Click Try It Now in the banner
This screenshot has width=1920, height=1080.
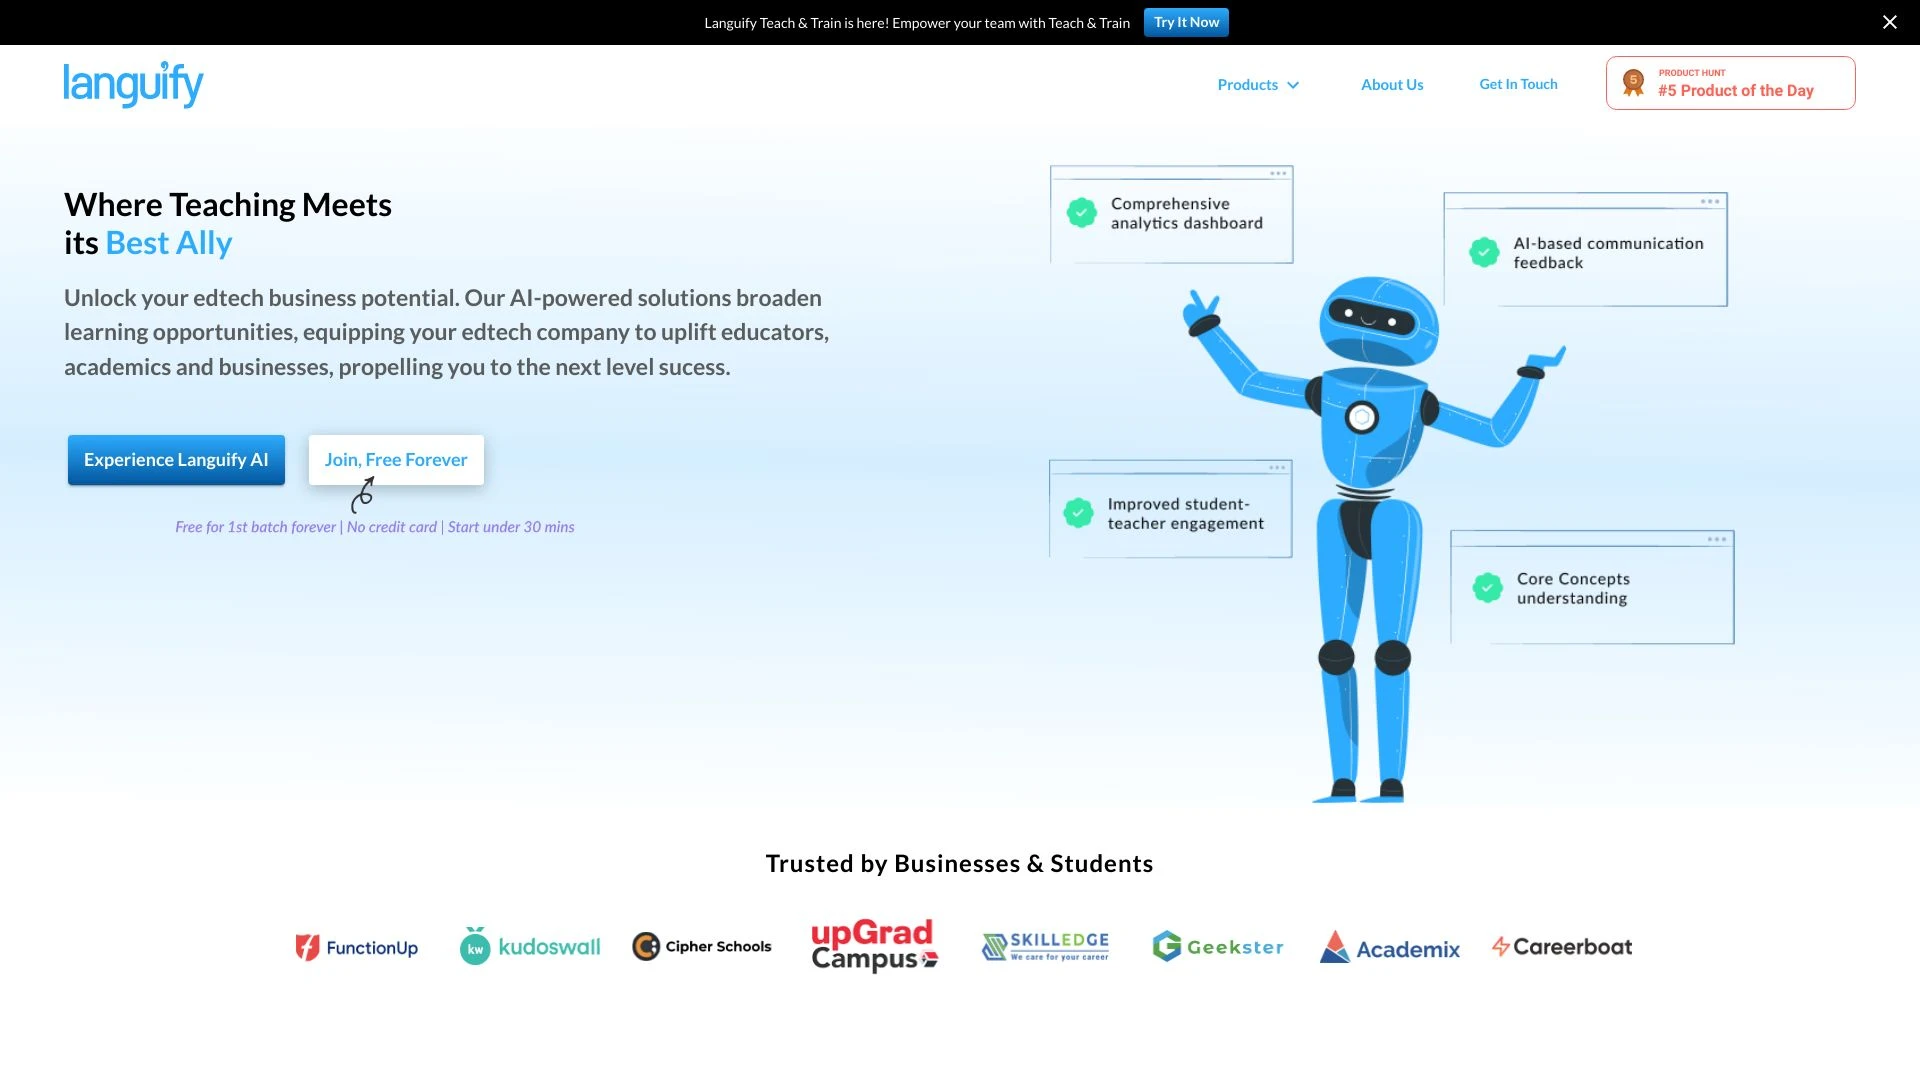pyautogui.click(x=1185, y=21)
